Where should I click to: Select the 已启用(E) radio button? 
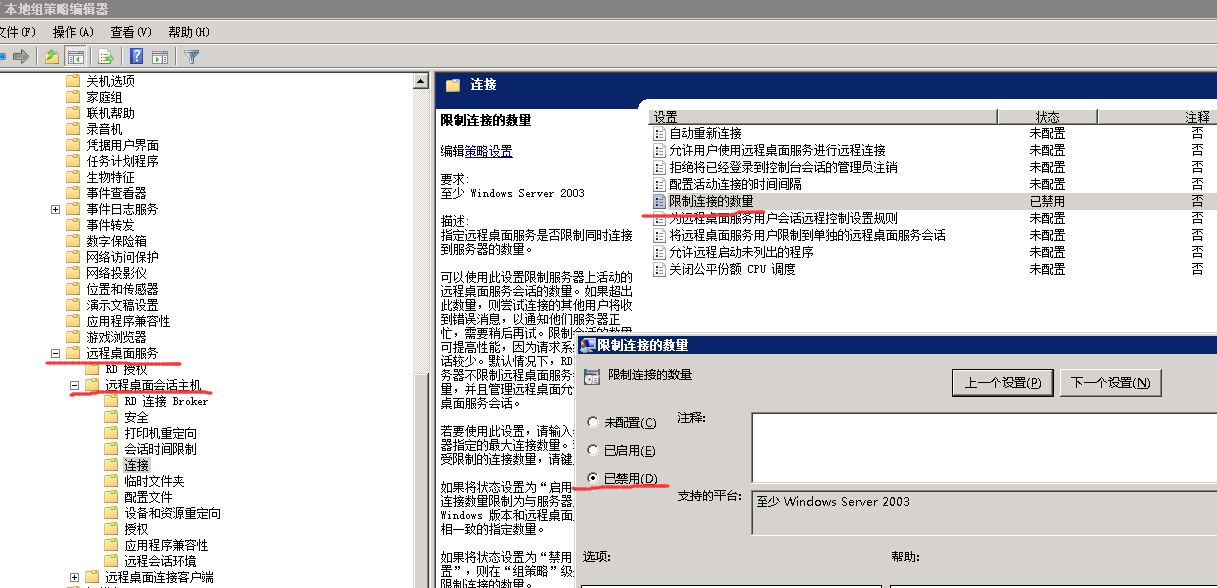point(594,451)
